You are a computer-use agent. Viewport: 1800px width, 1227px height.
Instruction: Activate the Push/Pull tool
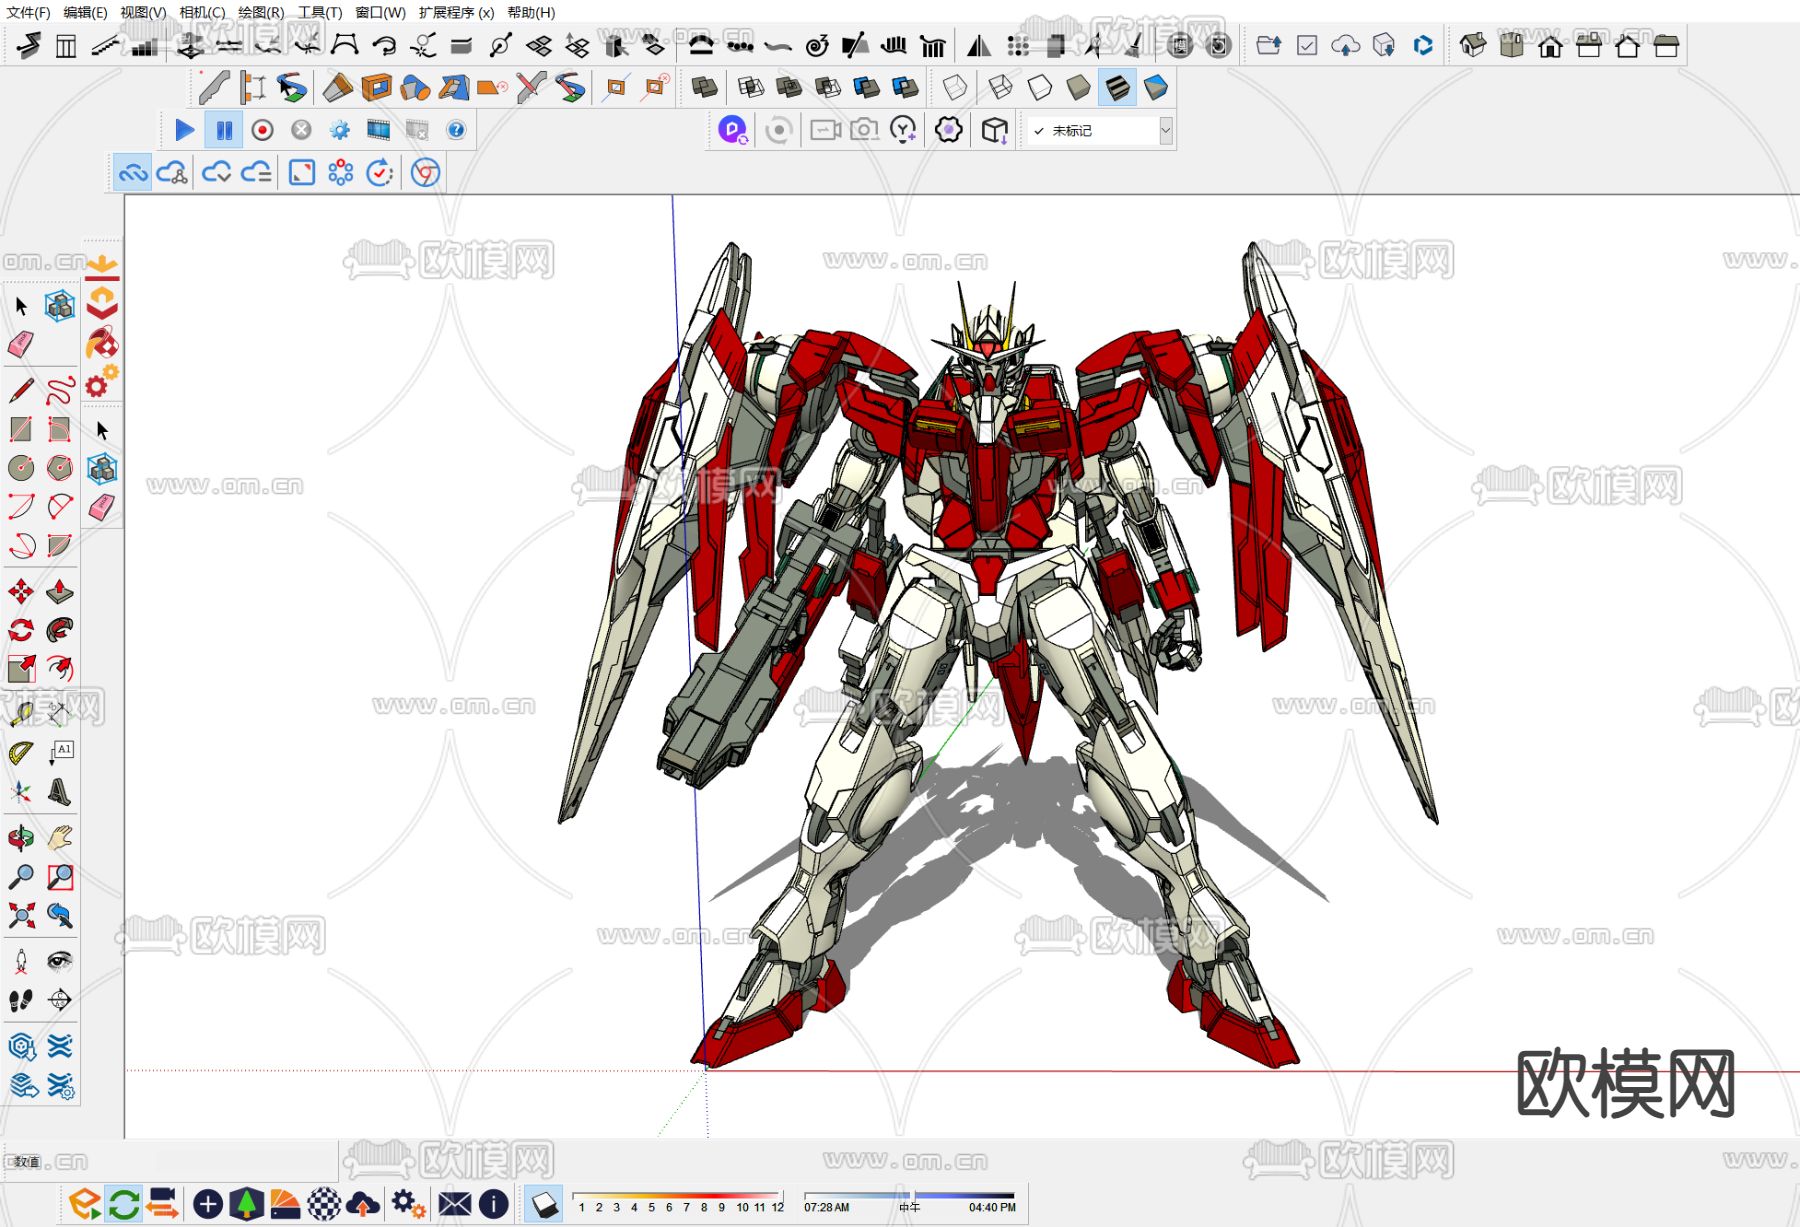59,592
